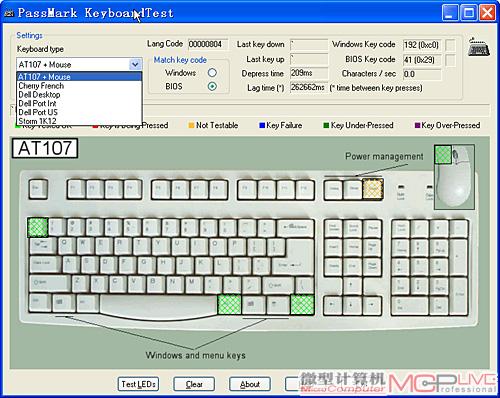
Task: Click the Test LEDs button
Action: coord(138,384)
